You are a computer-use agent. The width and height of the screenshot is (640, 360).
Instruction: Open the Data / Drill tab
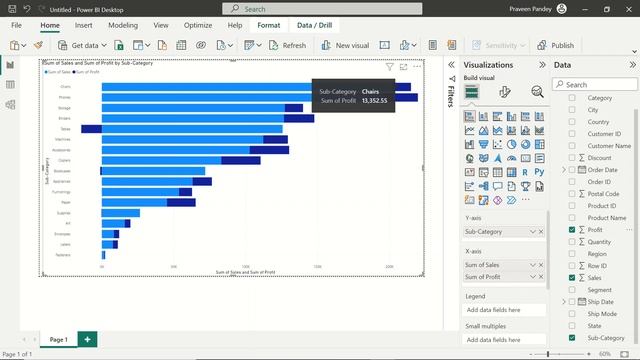314,25
